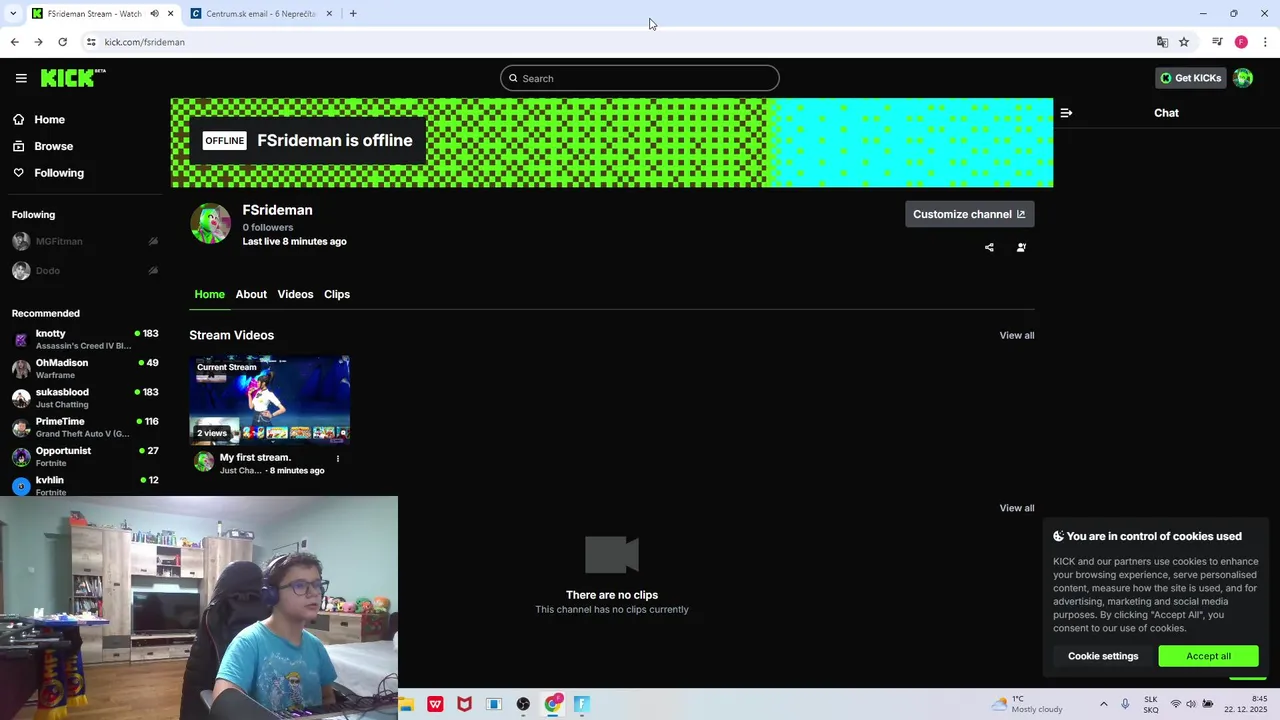Open volume control in system tray

[x=1191, y=704]
